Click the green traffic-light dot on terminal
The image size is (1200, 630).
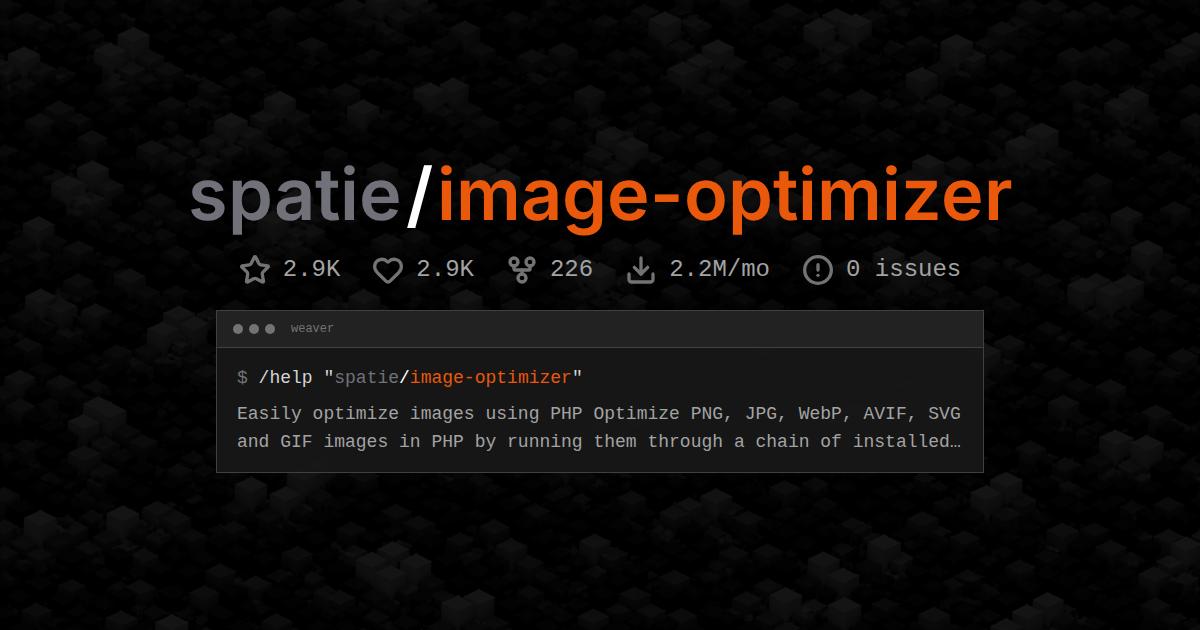270,328
